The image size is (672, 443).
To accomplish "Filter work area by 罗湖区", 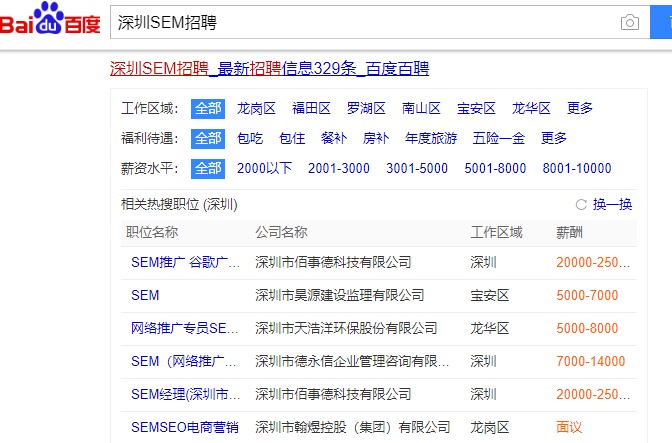I will pyautogui.click(x=366, y=109).
